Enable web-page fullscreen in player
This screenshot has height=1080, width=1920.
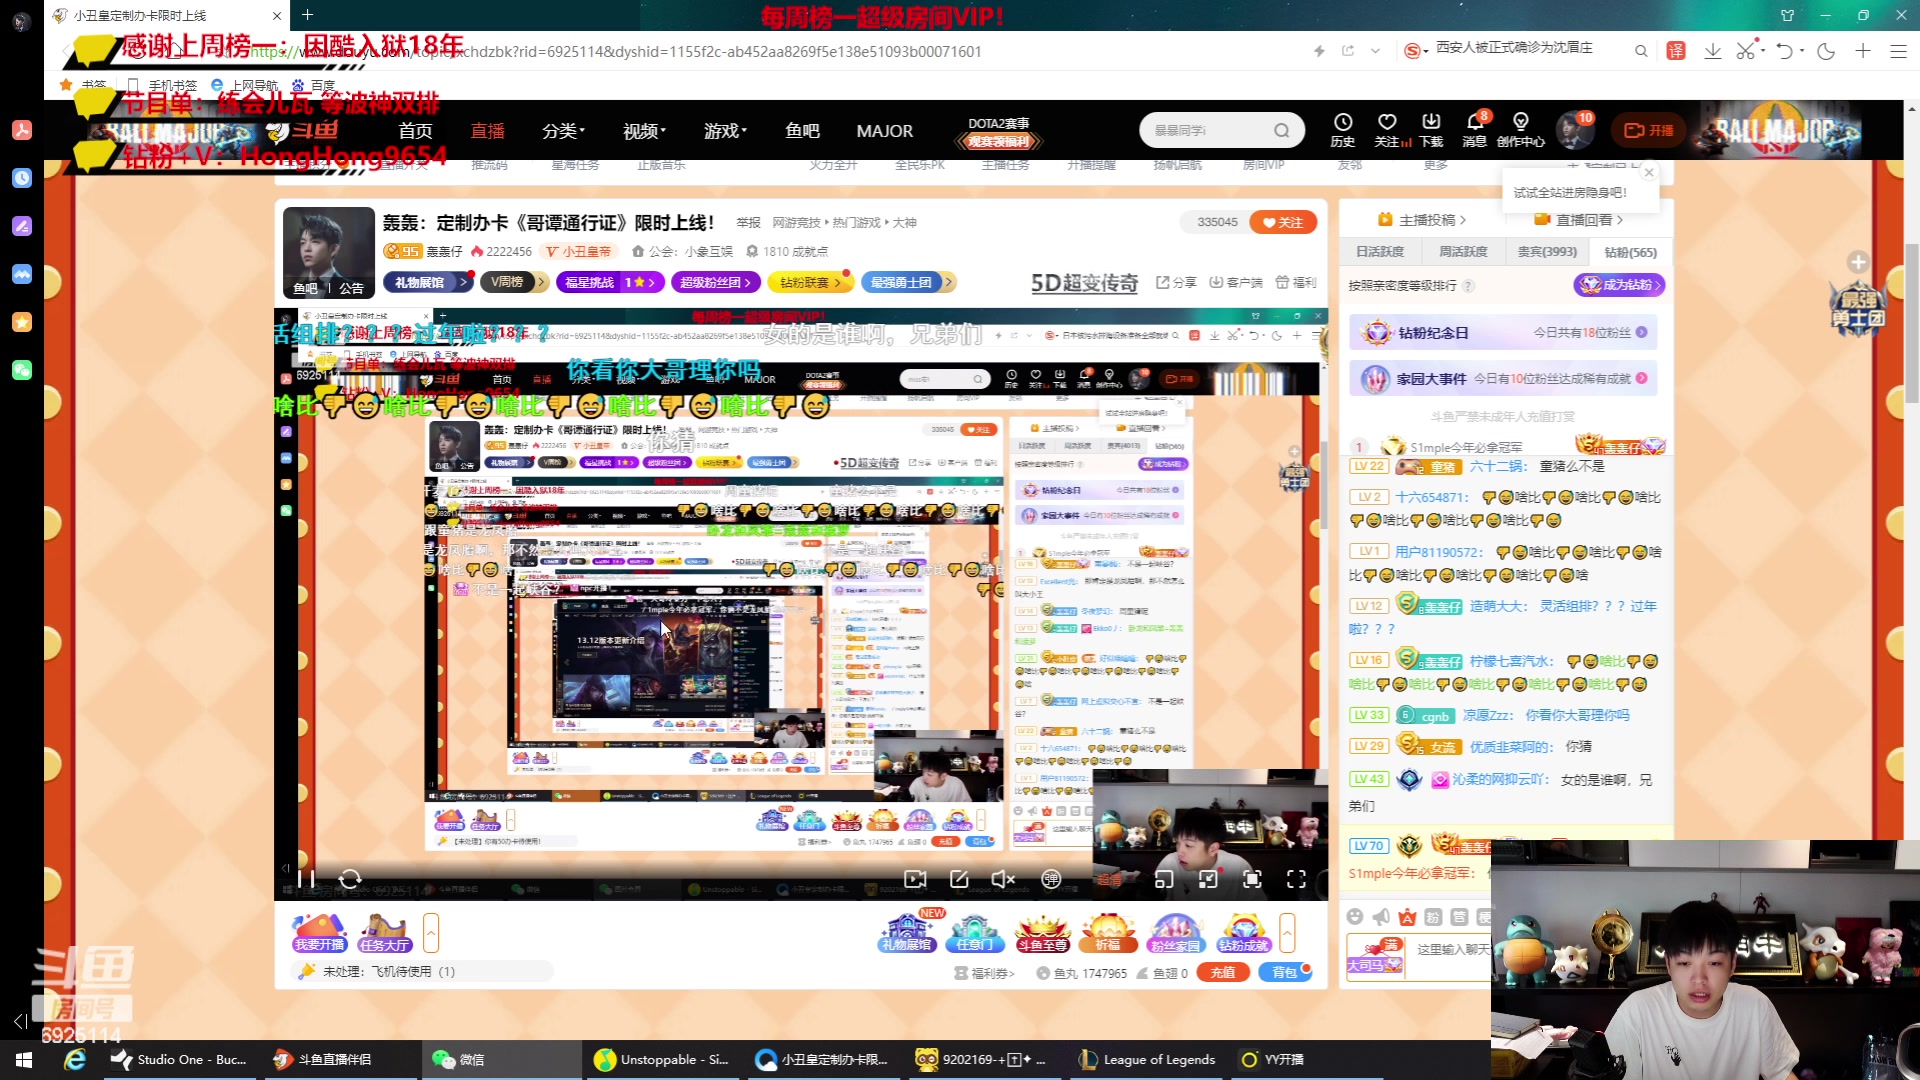point(1252,879)
